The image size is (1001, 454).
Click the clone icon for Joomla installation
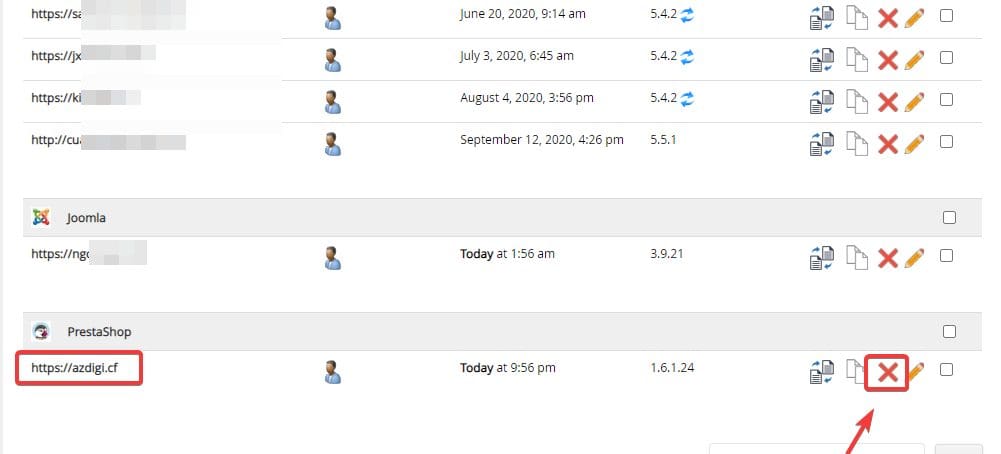tap(857, 258)
